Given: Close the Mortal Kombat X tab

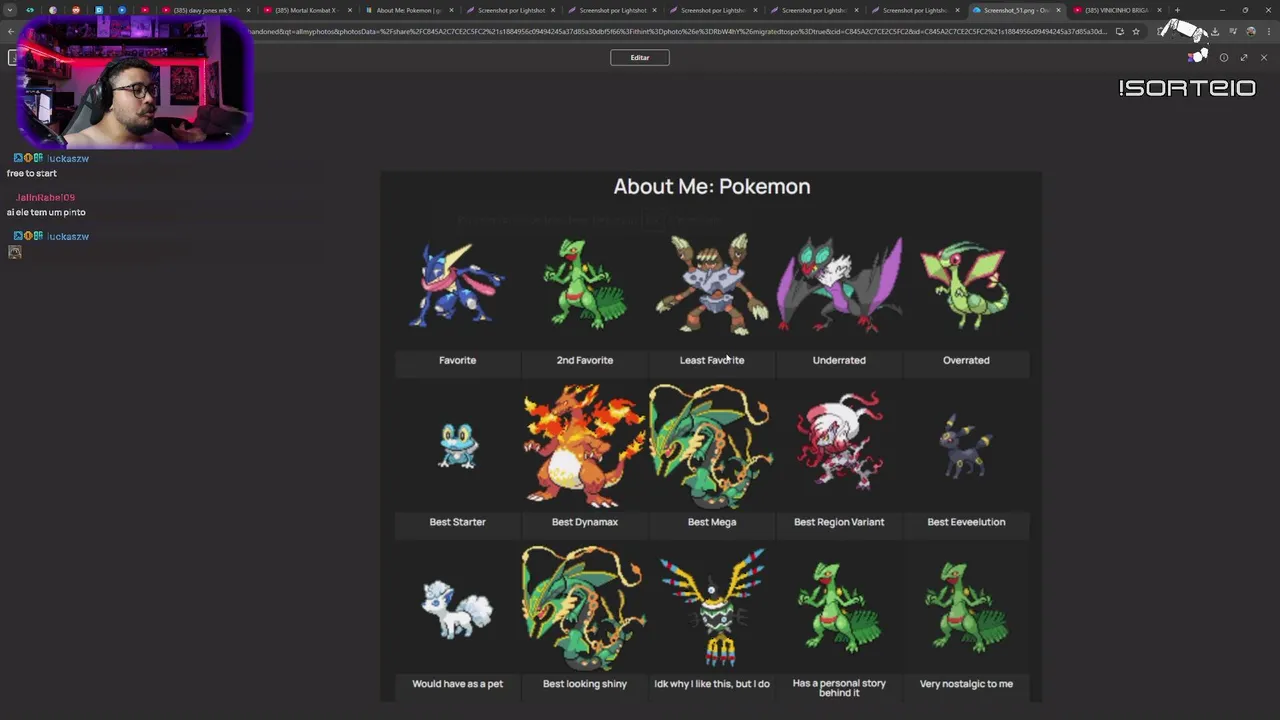Looking at the screenshot, I should [350, 10].
